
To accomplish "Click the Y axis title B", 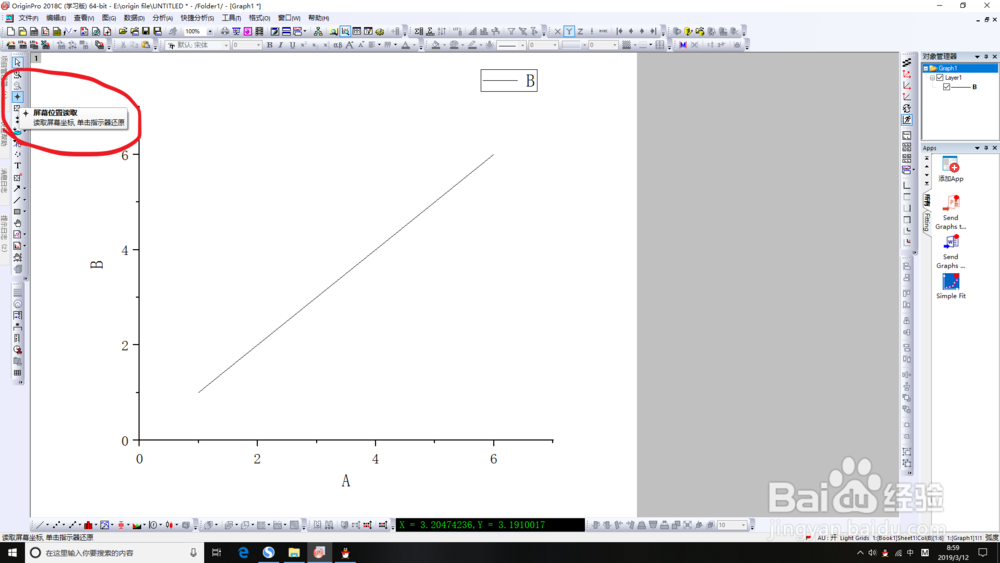I will (97, 264).
